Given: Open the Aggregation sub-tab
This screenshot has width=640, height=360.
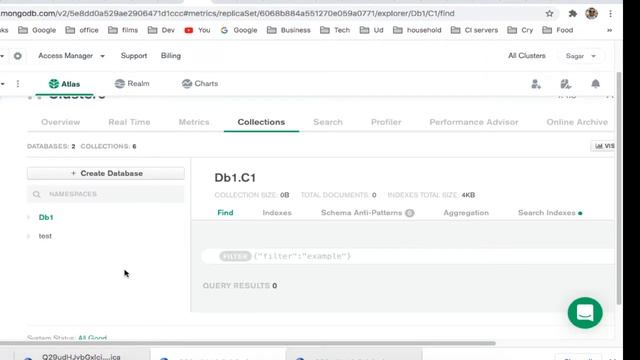Looking at the screenshot, I should (x=466, y=213).
